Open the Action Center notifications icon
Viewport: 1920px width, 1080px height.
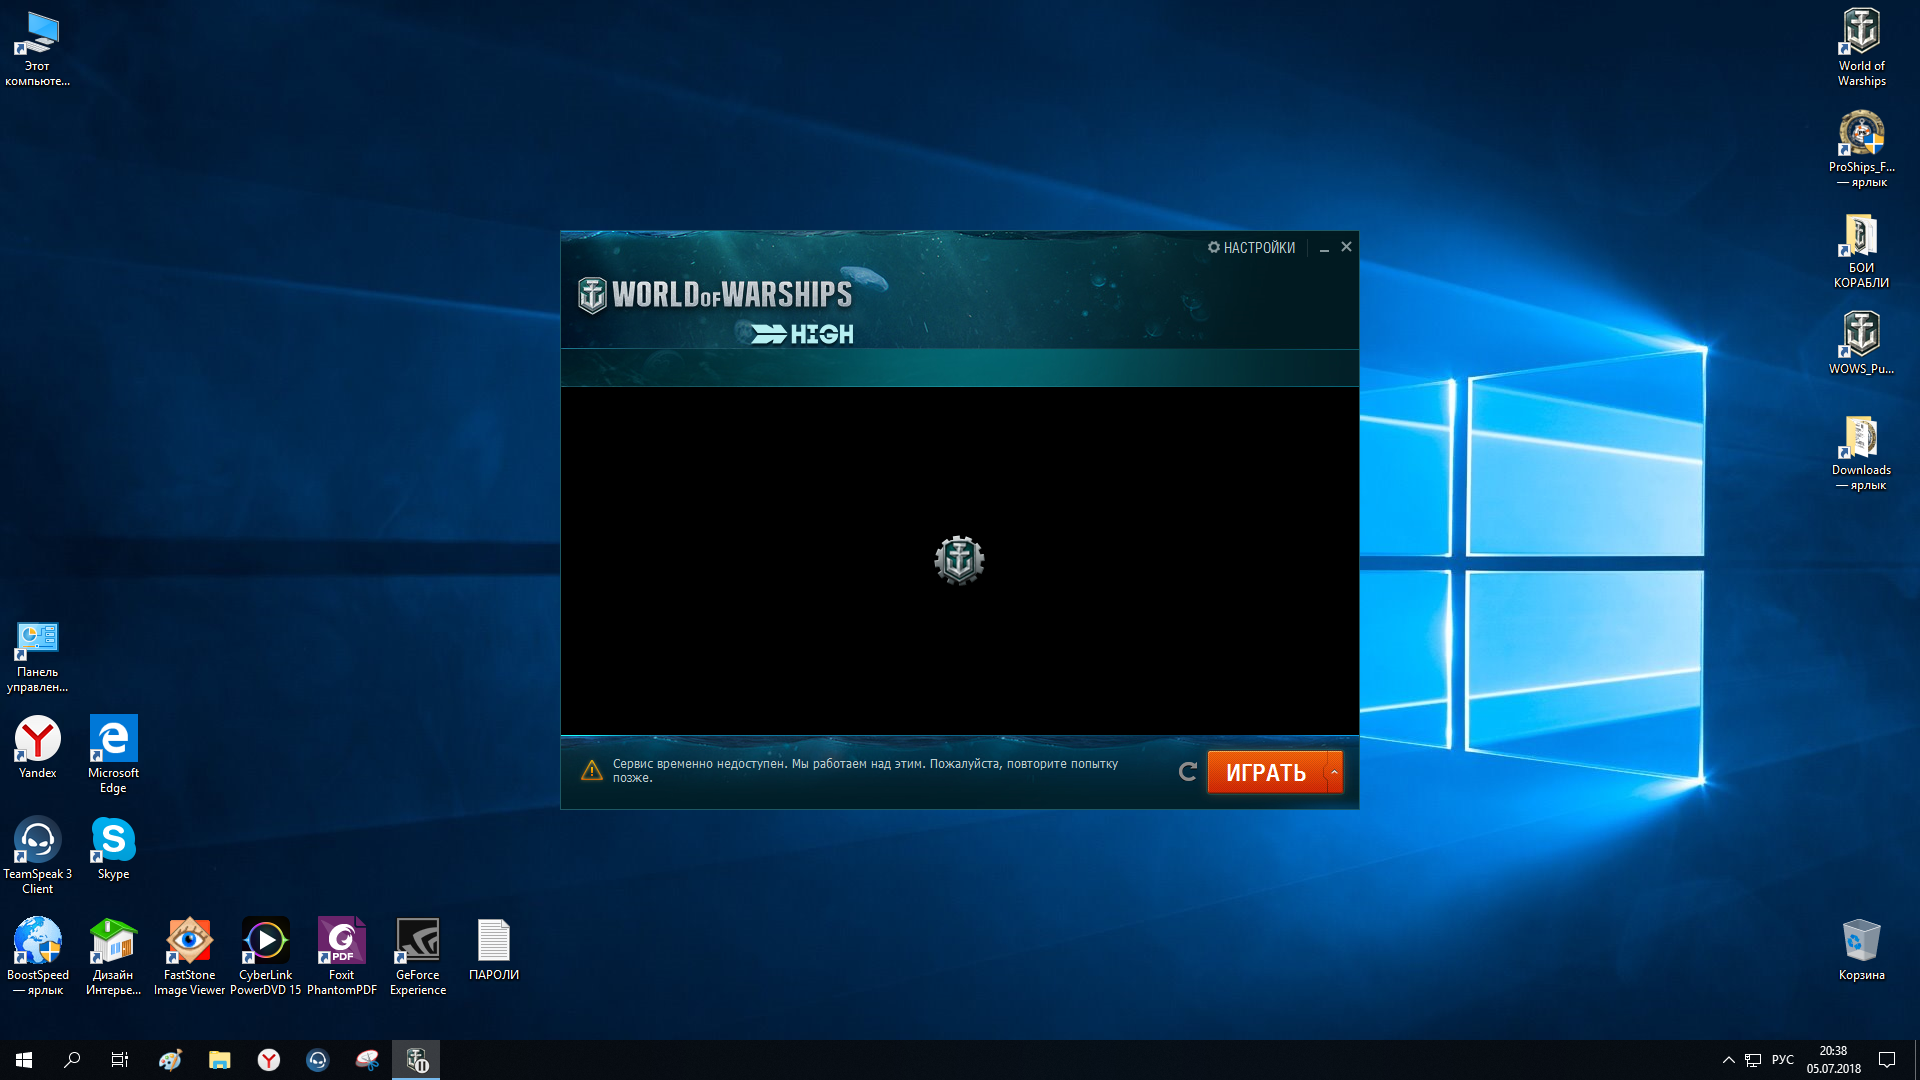click(1887, 1060)
